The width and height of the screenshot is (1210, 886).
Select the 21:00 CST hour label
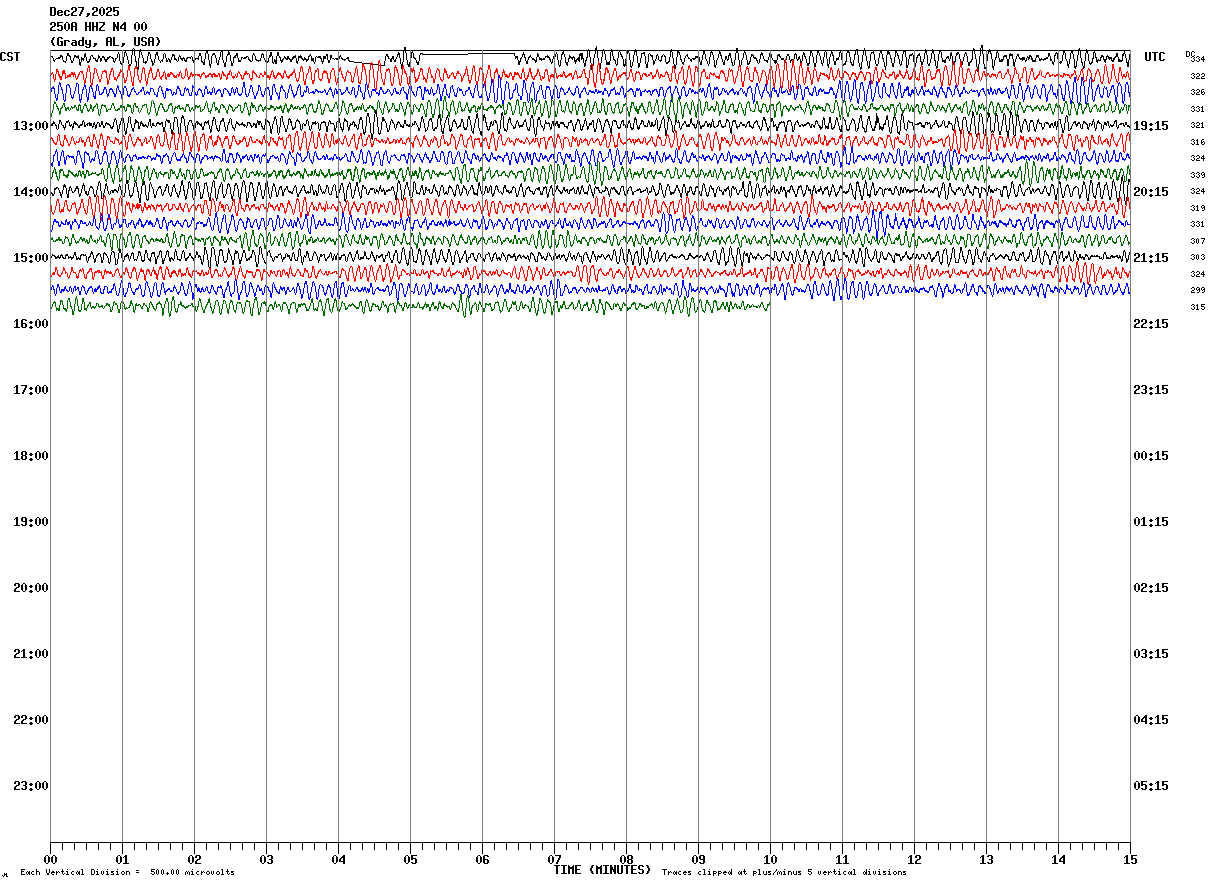tap(30, 654)
